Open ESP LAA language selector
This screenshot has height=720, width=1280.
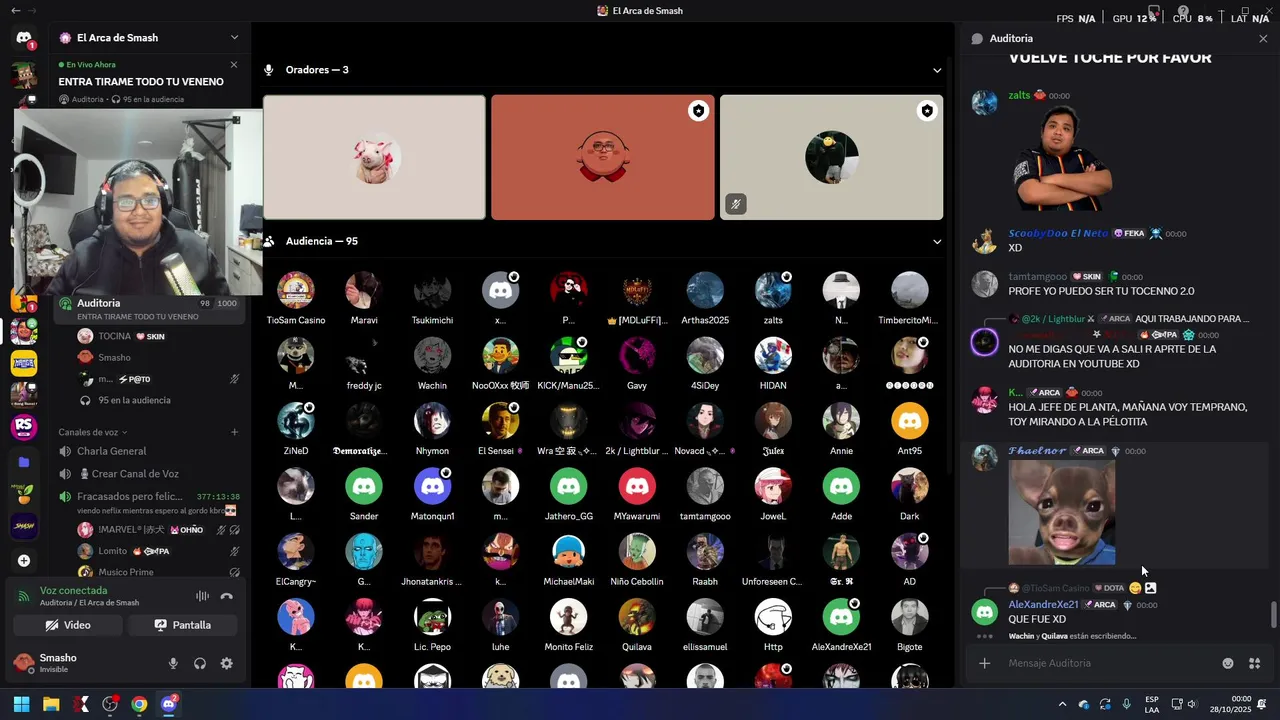(1152, 704)
